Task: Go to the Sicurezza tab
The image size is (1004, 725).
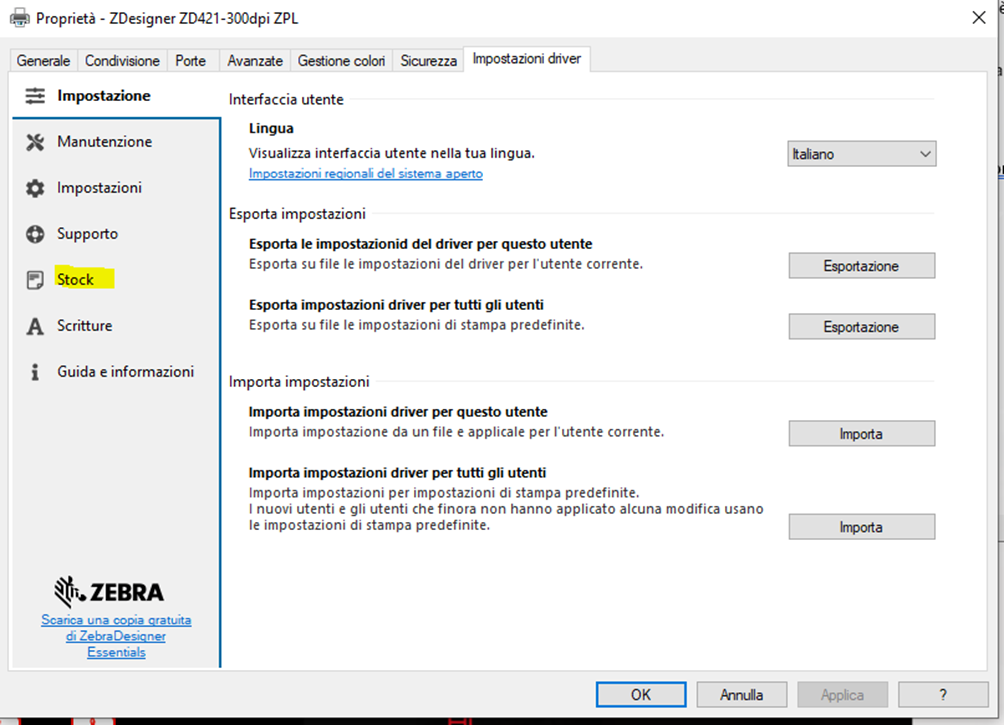Action: (x=428, y=61)
